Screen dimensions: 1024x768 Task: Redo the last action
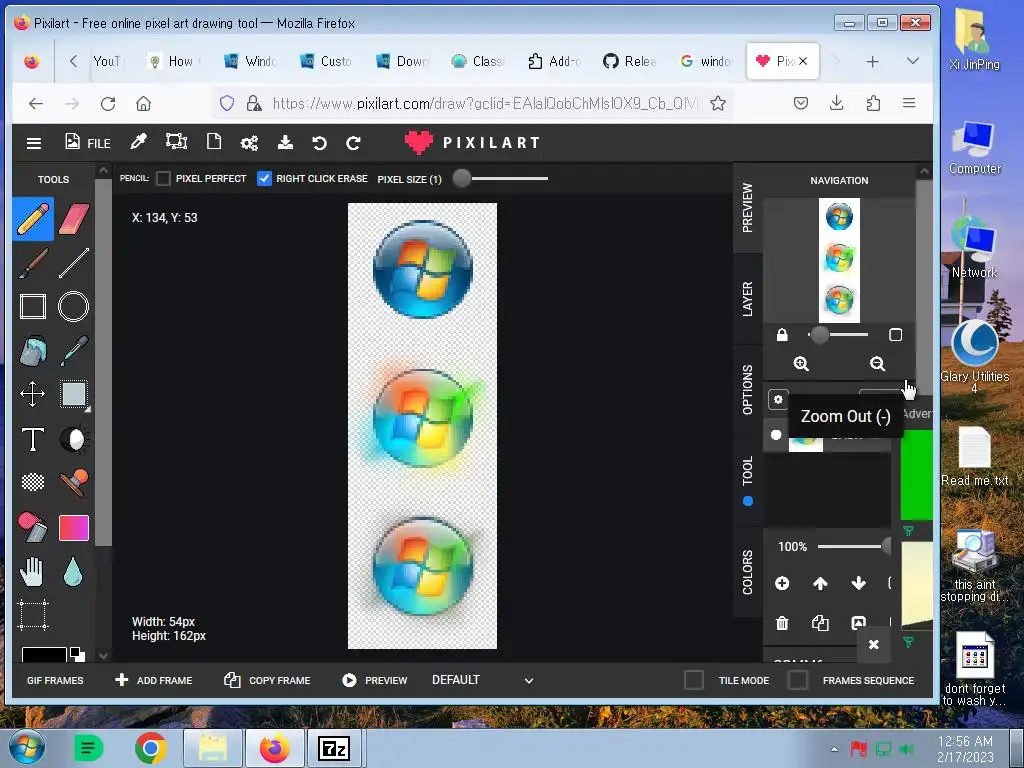pos(353,142)
